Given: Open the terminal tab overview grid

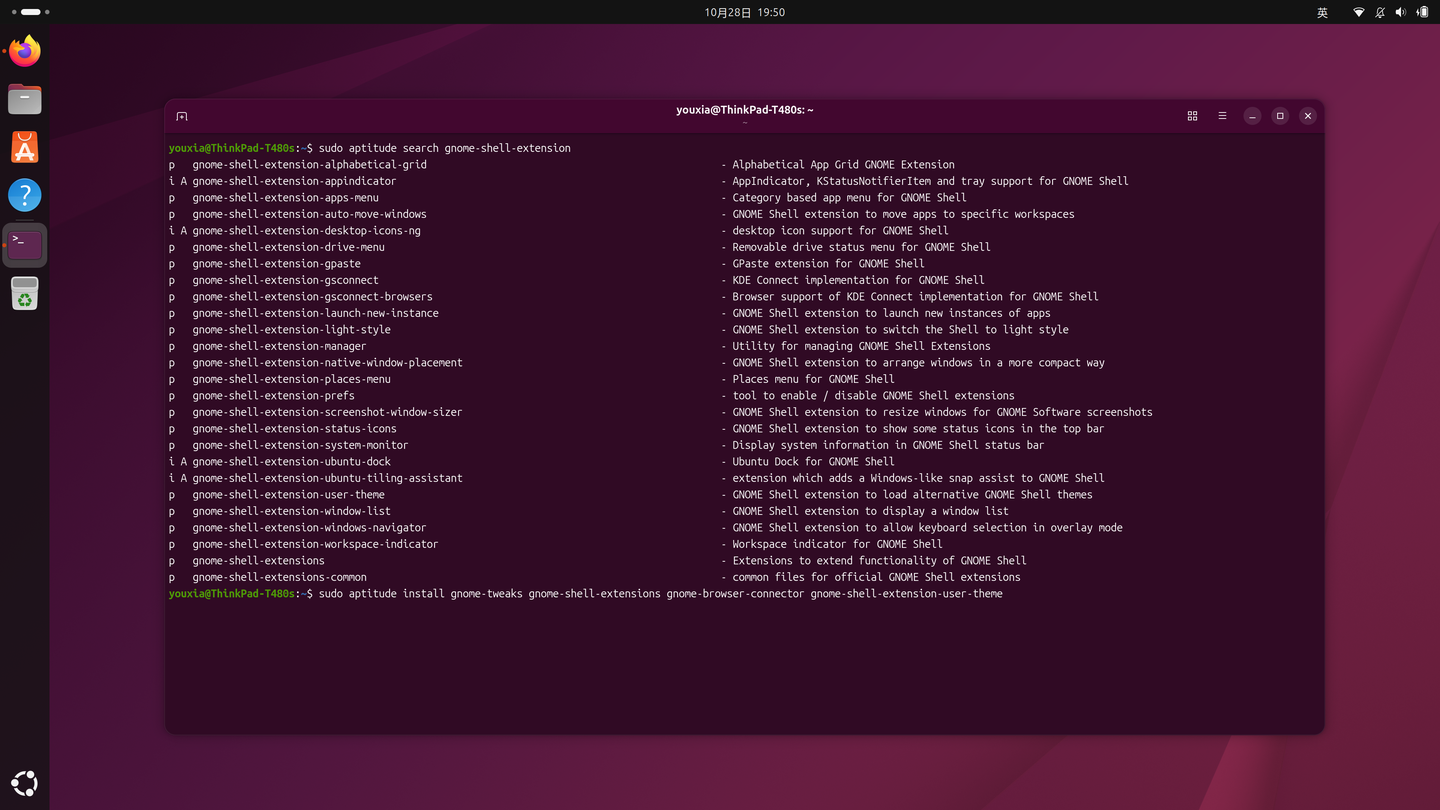Looking at the screenshot, I should point(1192,115).
